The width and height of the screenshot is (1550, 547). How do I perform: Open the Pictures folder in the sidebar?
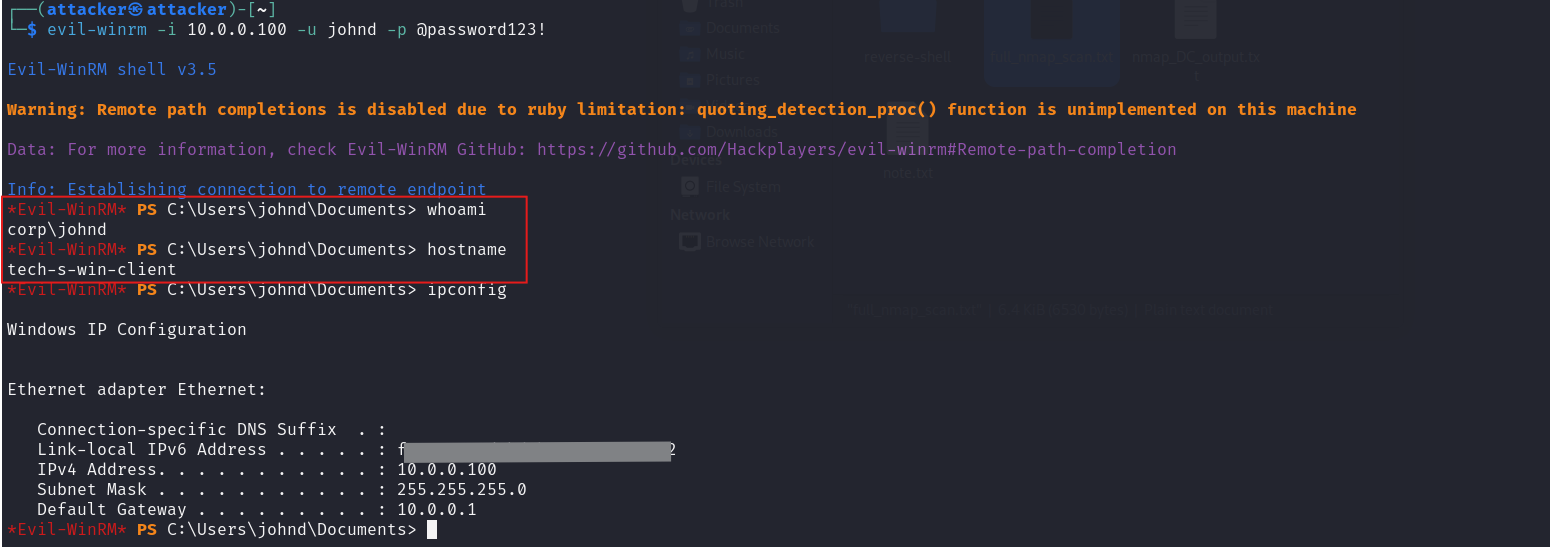click(732, 80)
